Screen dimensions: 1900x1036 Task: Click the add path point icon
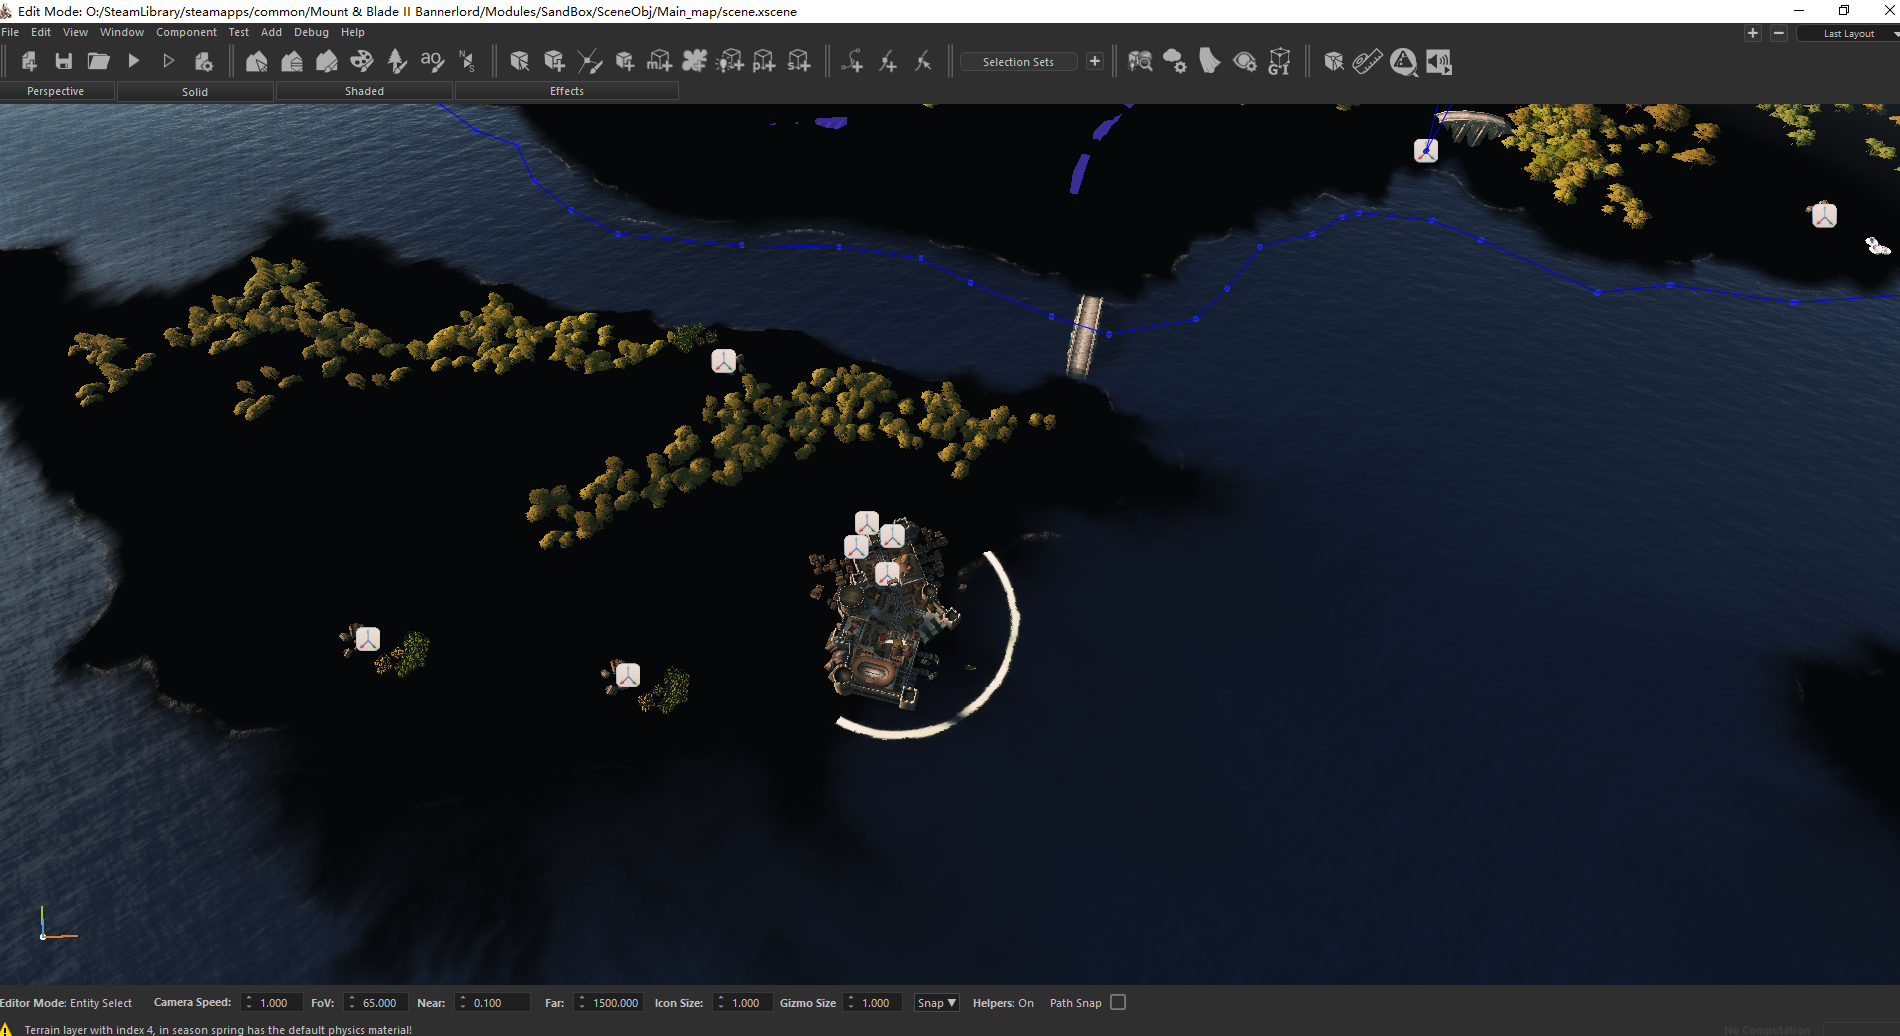point(853,61)
